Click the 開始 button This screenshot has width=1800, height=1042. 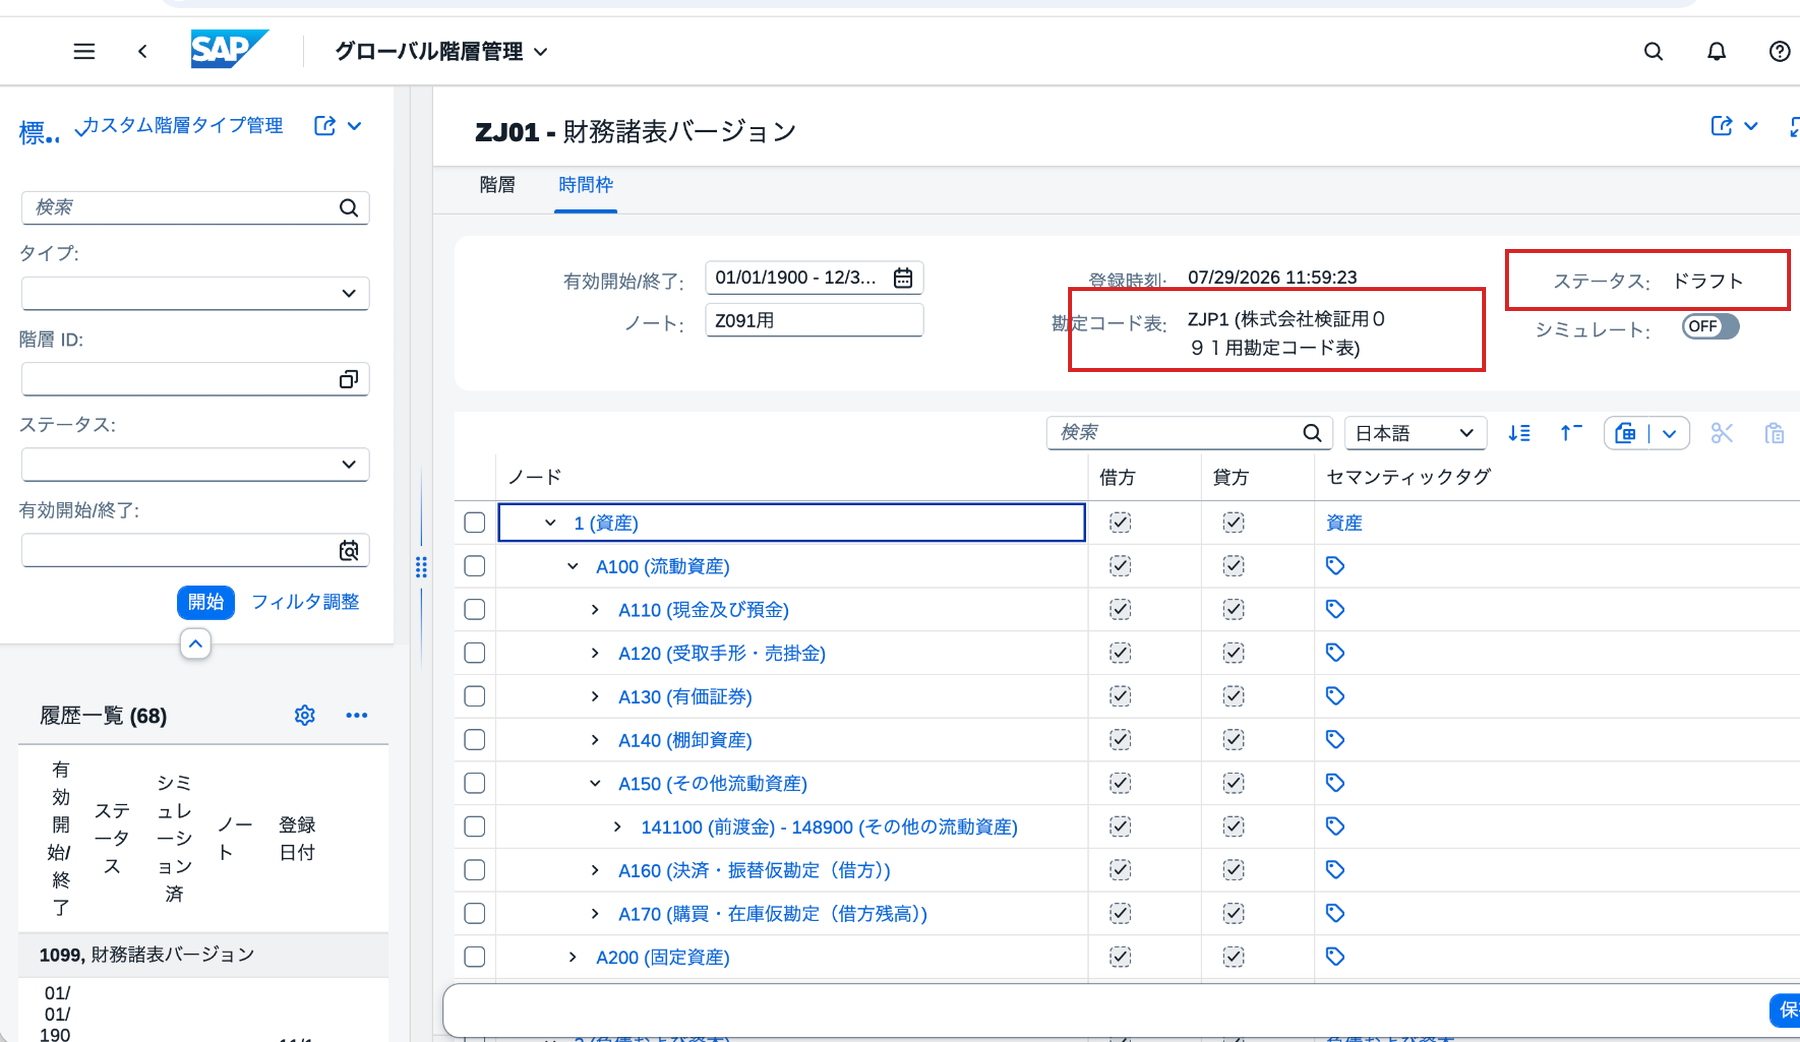click(x=206, y=602)
